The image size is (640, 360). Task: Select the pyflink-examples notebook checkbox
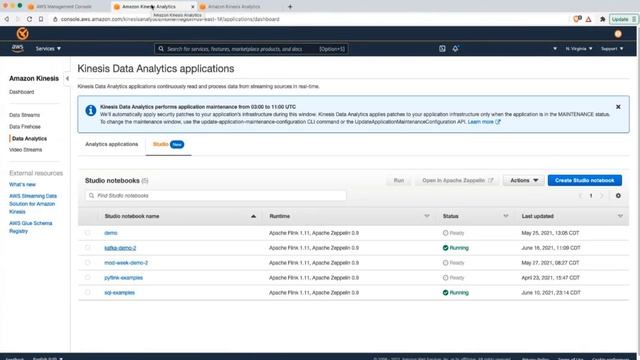tap(88, 278)
